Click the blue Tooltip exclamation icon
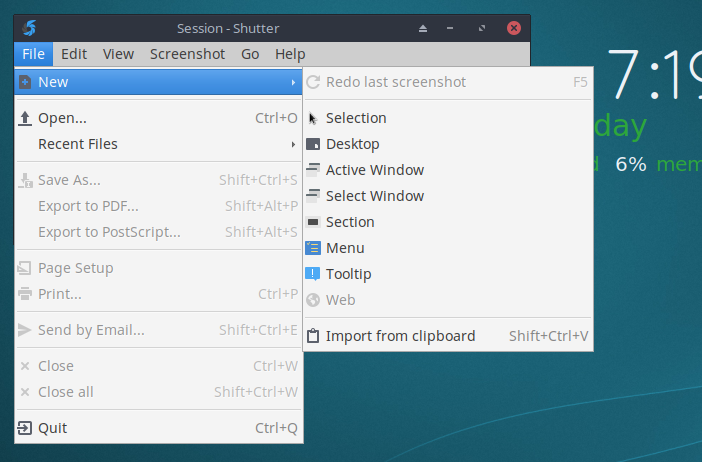The height and width of the screenshot is (462, 702). [x=312, y=274]
